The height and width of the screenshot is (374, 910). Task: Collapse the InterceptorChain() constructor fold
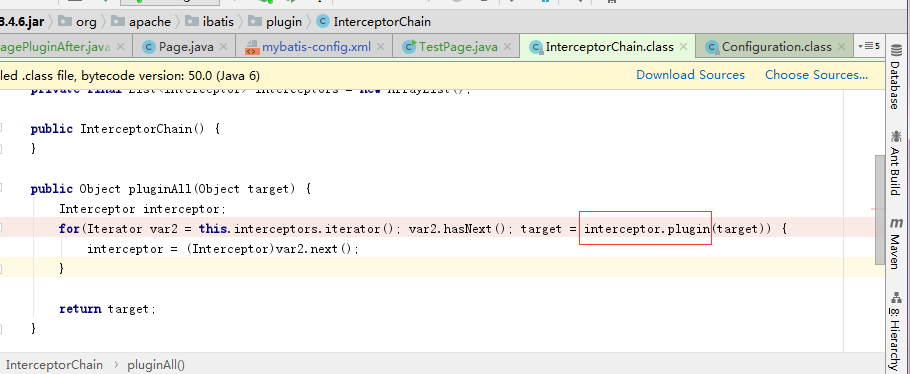pos(1,128)
